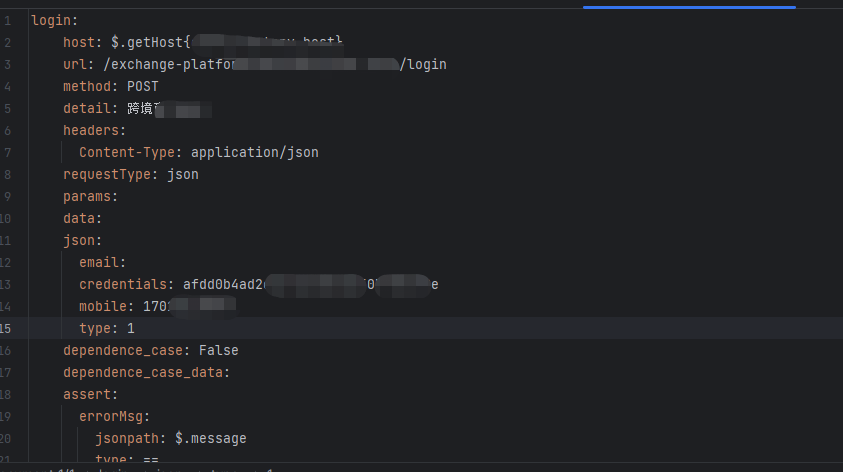Click the 'errorMsg:' key
This screenshot has height=472, width=843.
click(x=114, y=416)
